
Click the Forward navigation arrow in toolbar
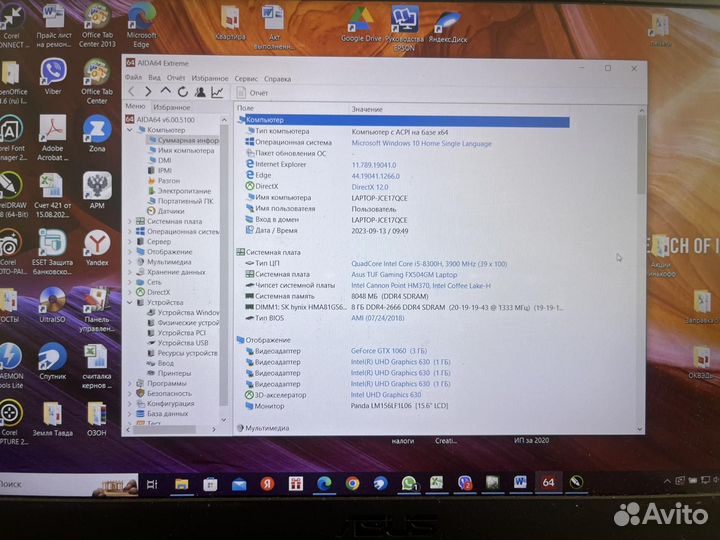click(x=149, y=92)
